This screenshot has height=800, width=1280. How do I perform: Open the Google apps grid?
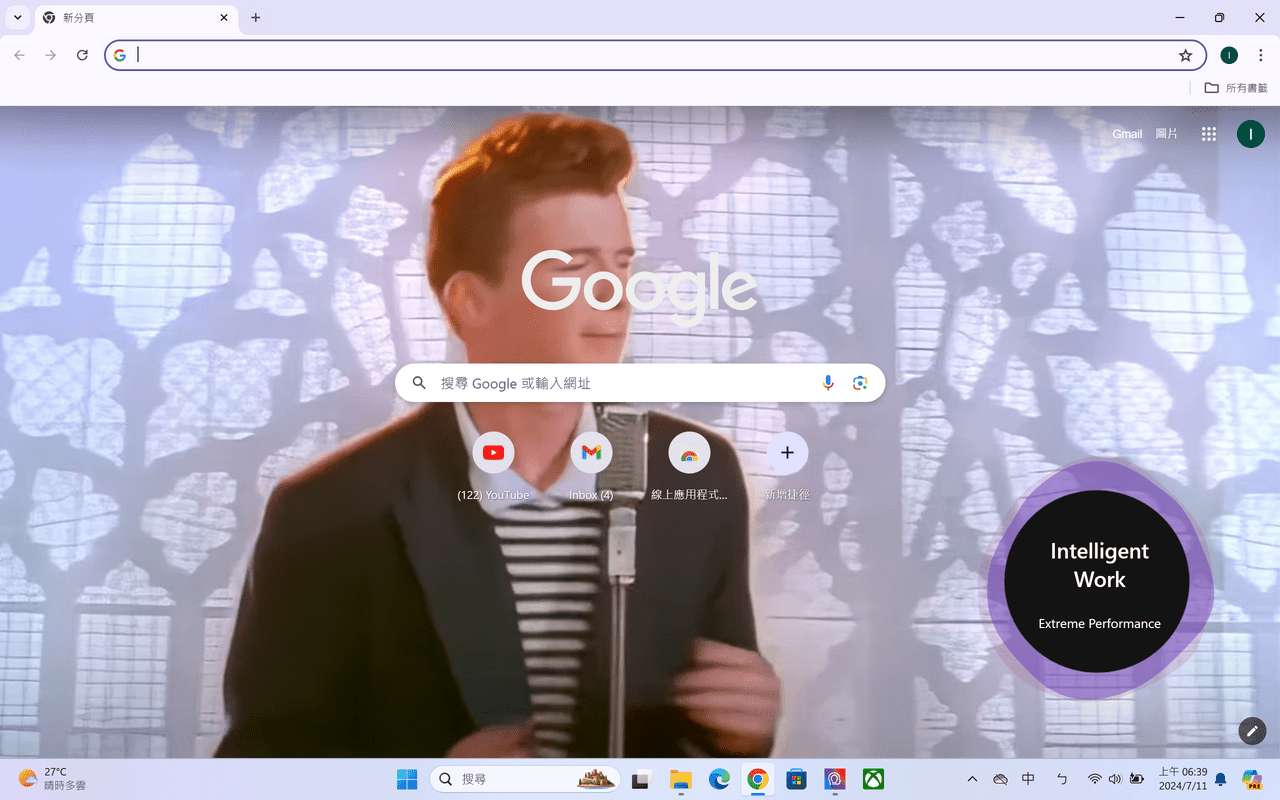(x=1209, y=134)
